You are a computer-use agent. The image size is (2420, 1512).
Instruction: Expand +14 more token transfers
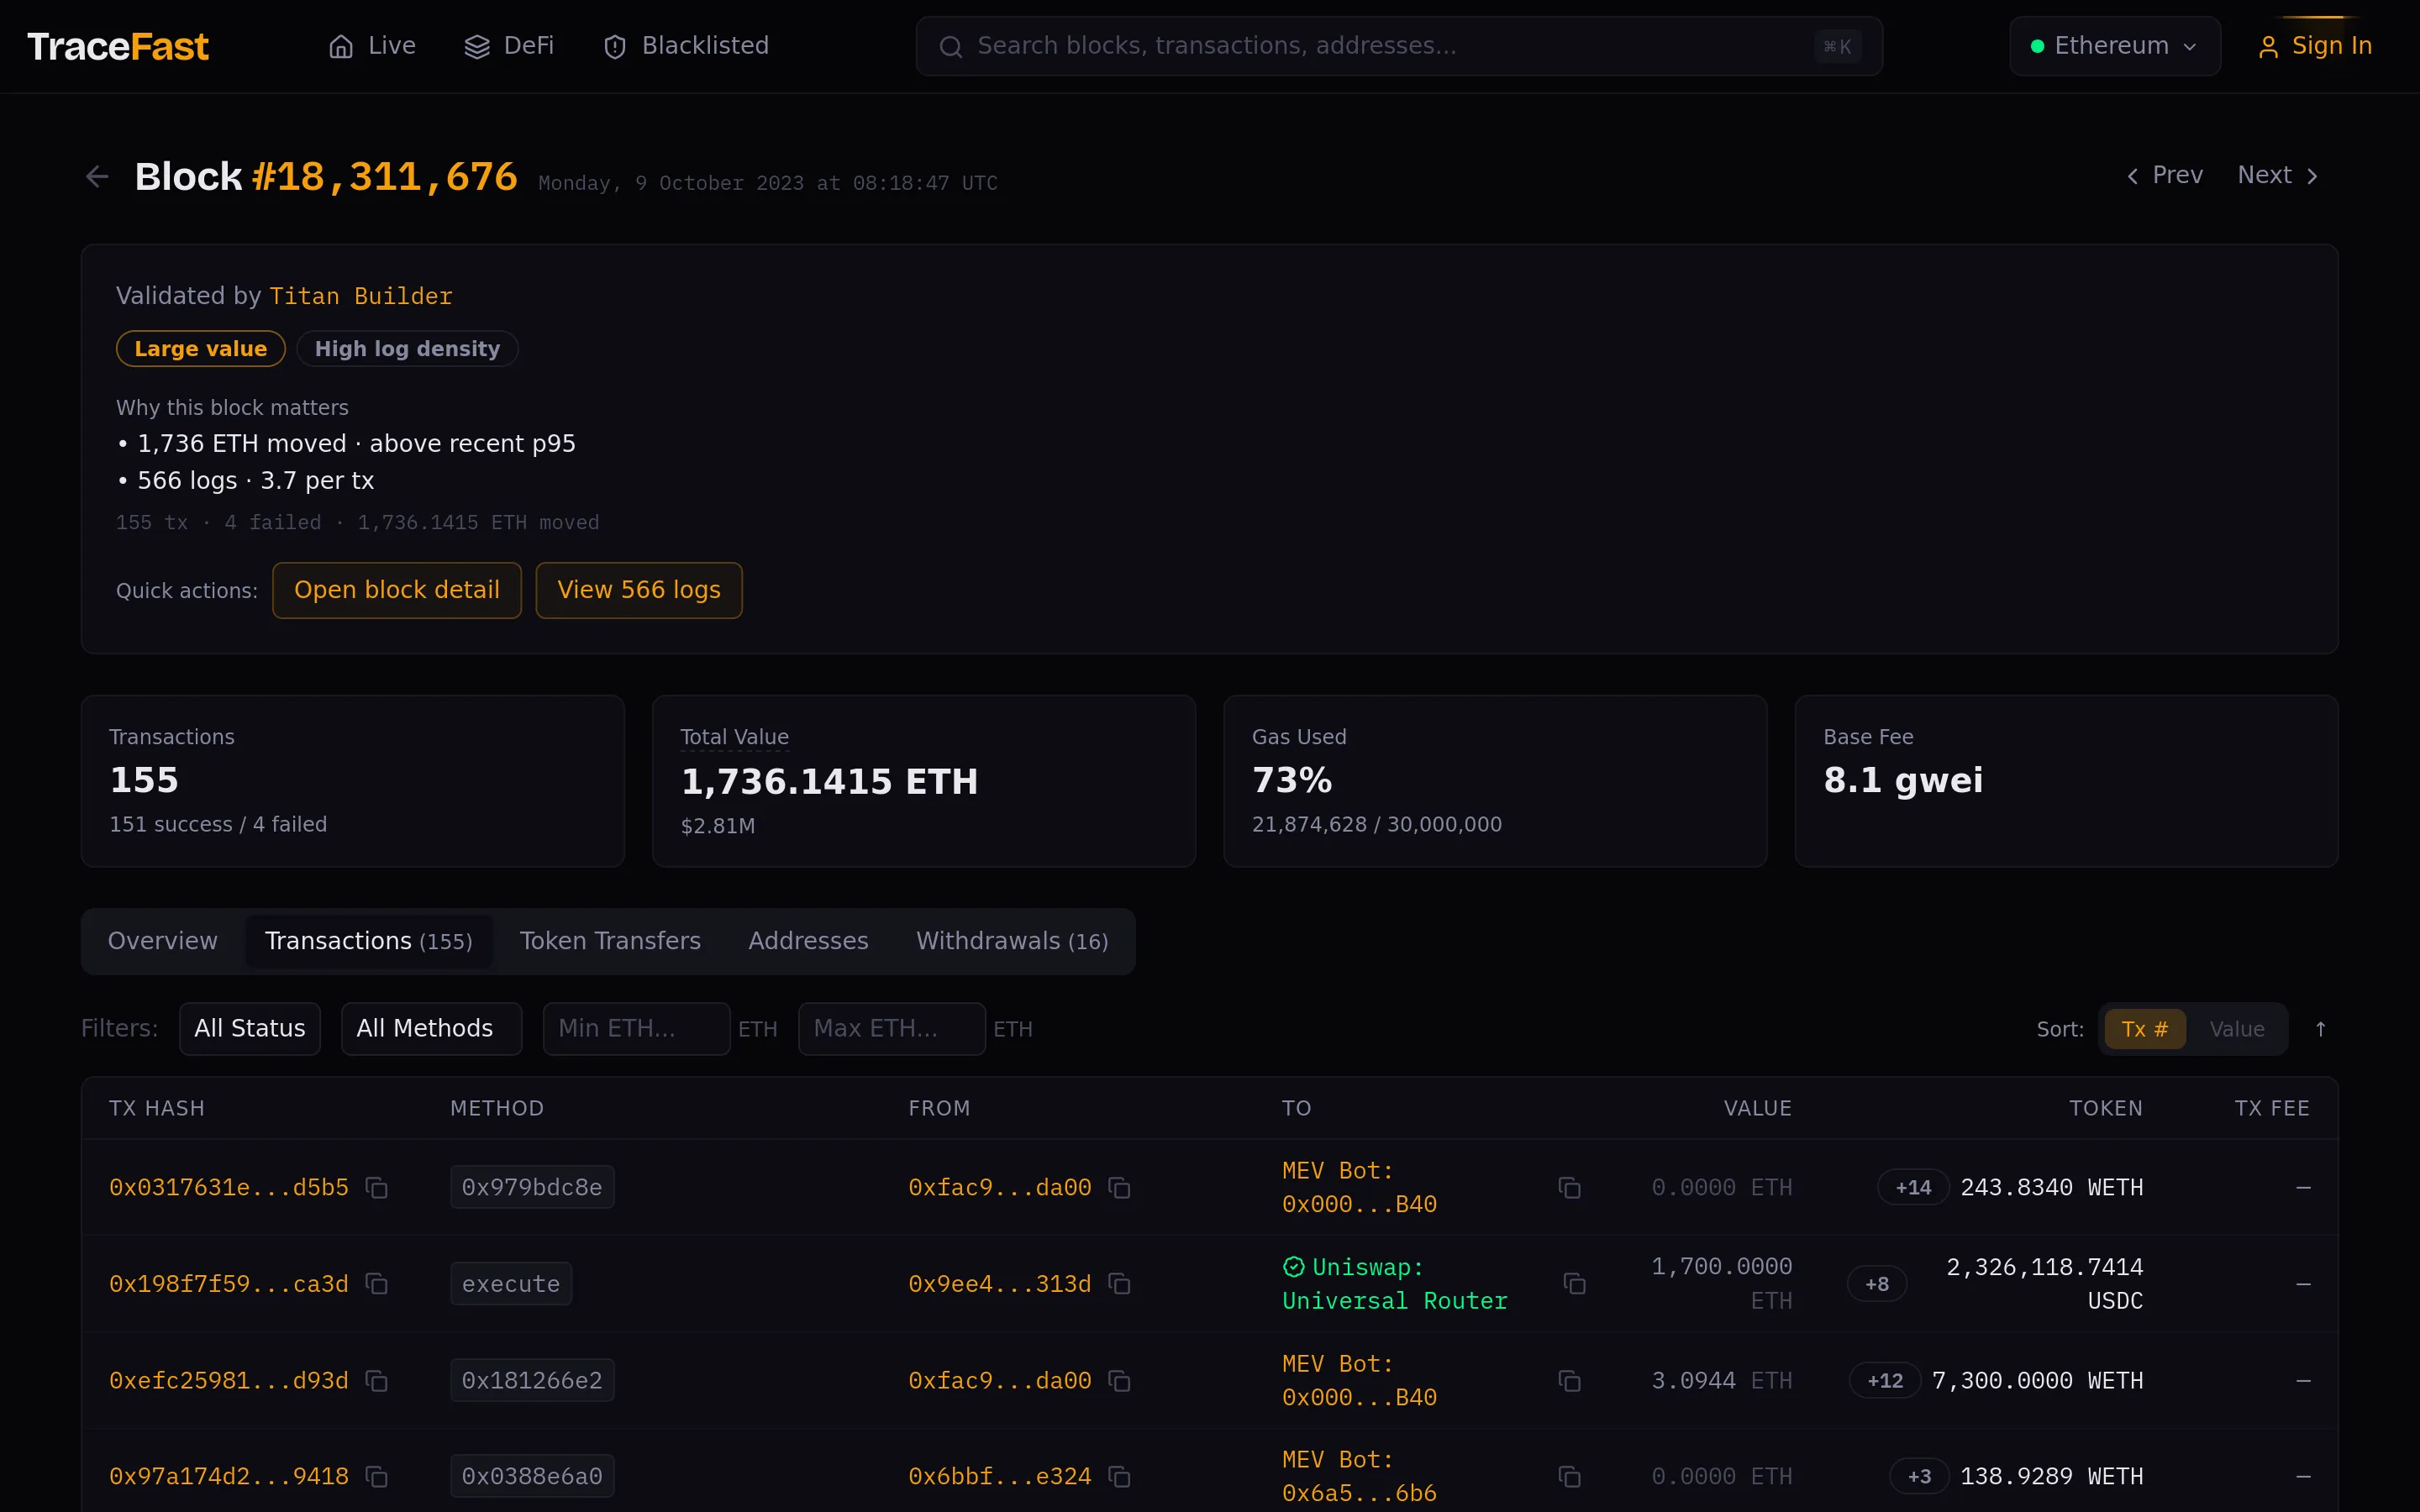coord(1913,1187)
